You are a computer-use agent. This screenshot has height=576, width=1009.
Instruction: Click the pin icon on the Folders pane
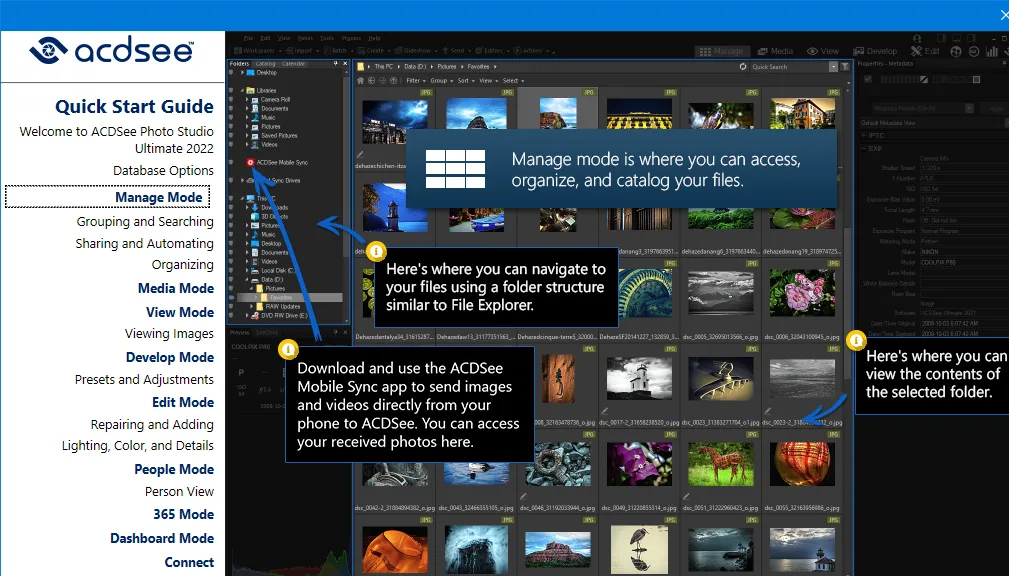tap(335, 64)
